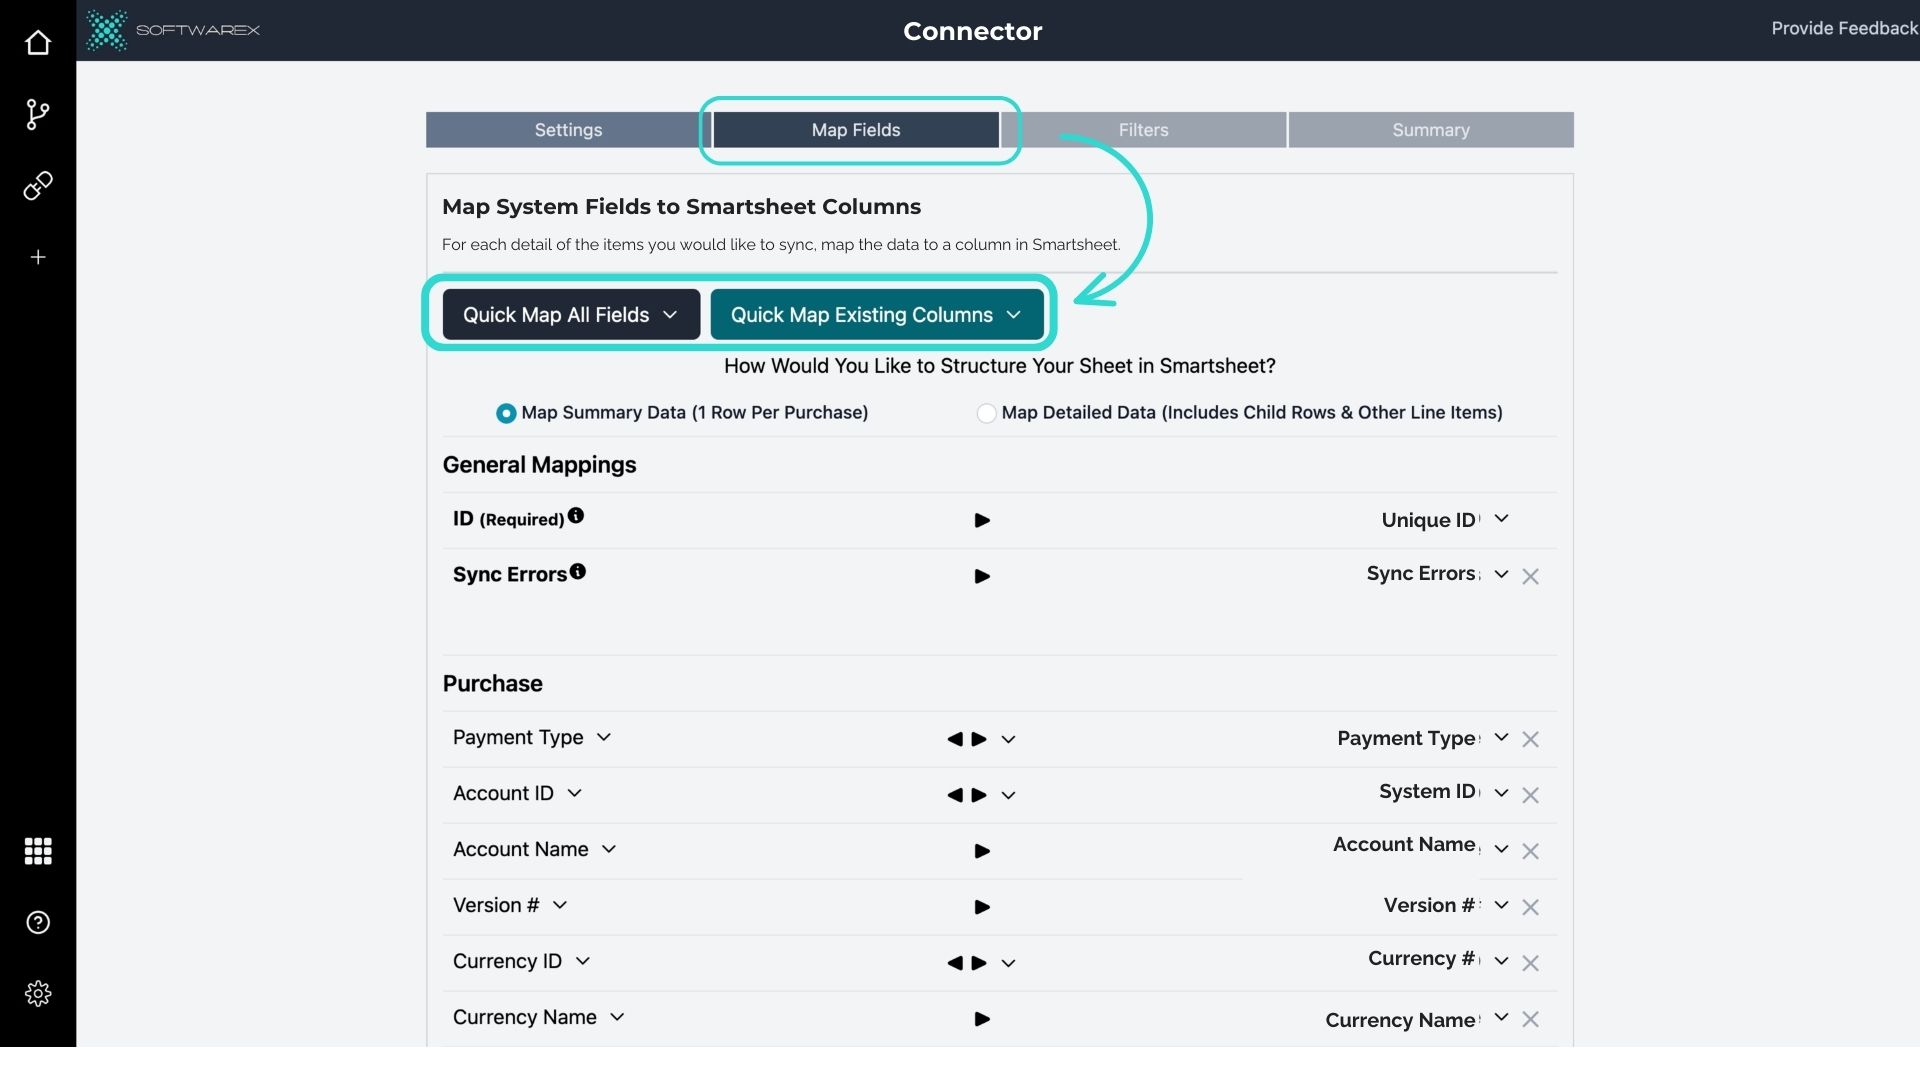Expand the Currency ID field options
1920x1080 pixels.
pyautogui.click(x=583, y=961)
